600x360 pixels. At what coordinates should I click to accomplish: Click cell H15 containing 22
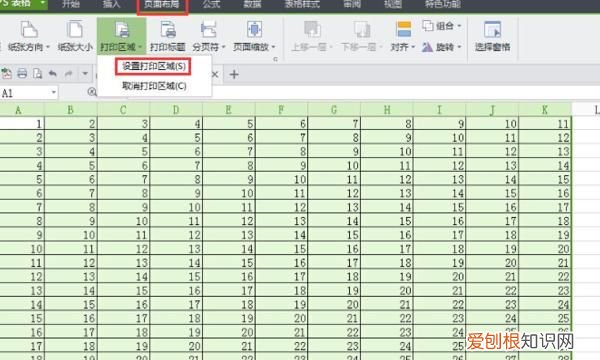click(387, 318)
